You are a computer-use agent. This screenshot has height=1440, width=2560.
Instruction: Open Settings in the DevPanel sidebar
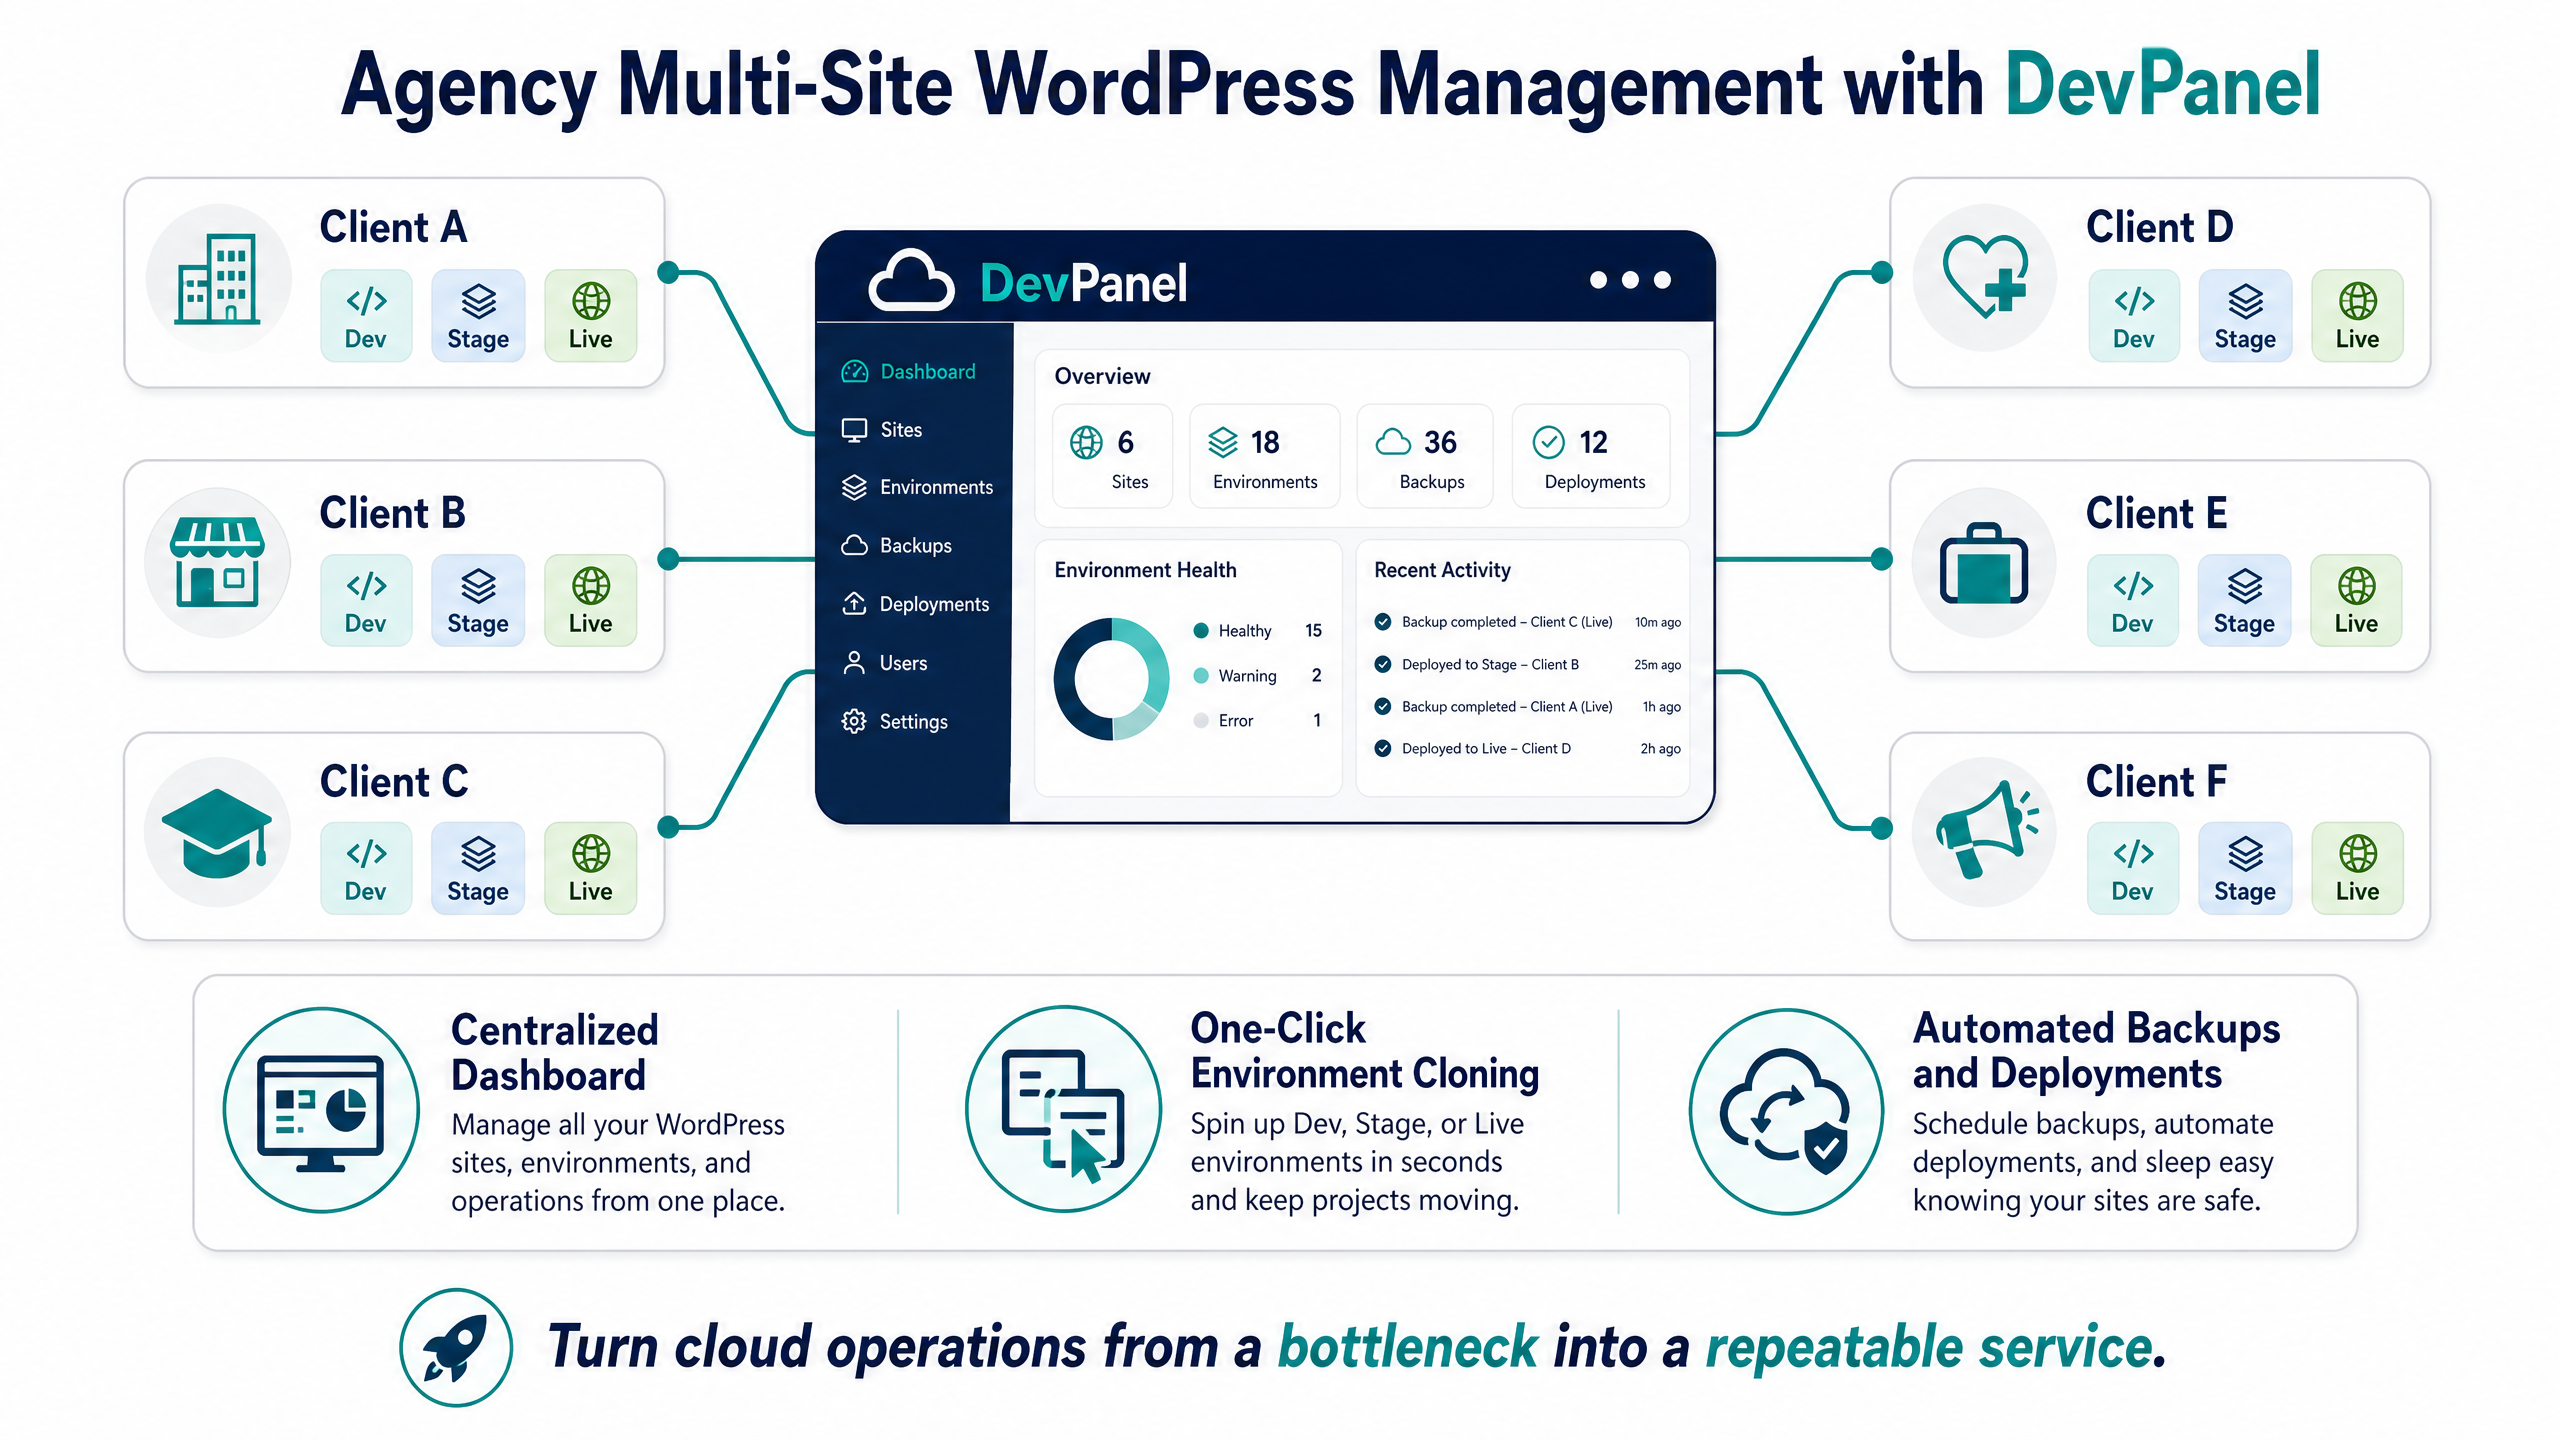(894, 721)
